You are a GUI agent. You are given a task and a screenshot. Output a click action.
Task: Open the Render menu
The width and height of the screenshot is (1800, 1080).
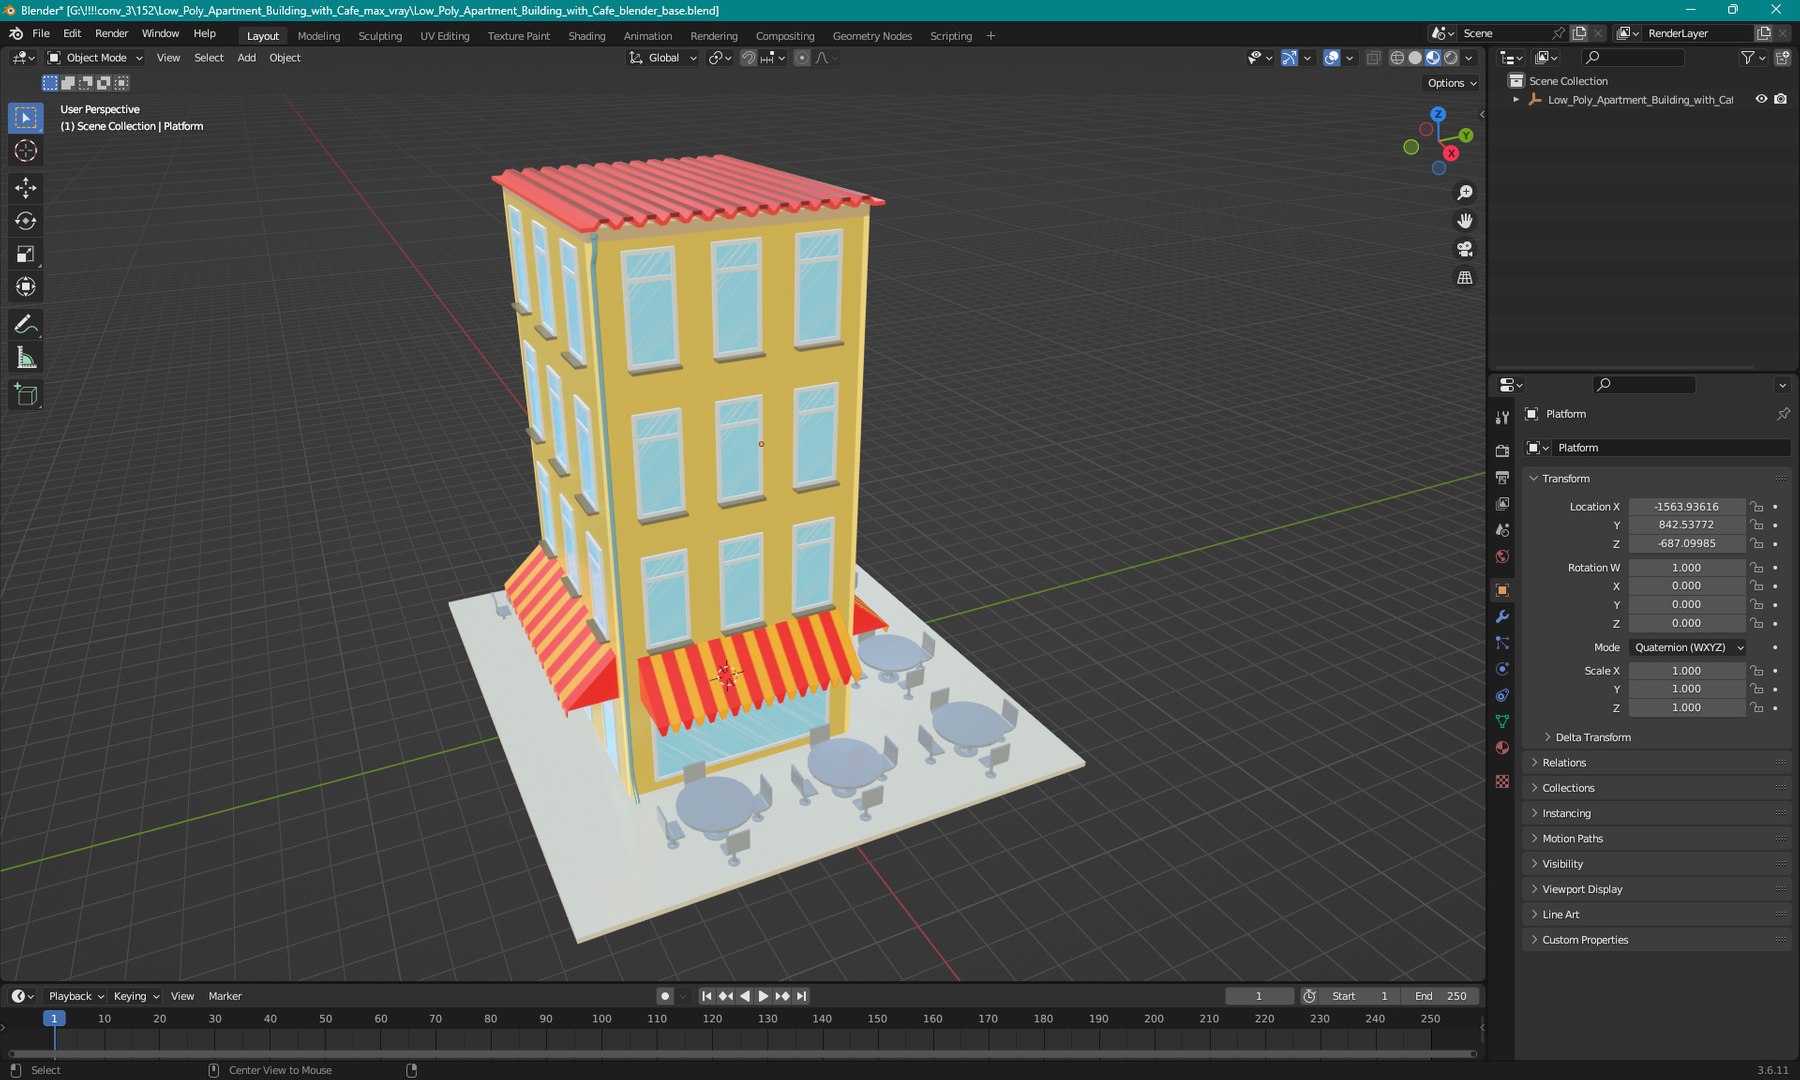point(112,34)
